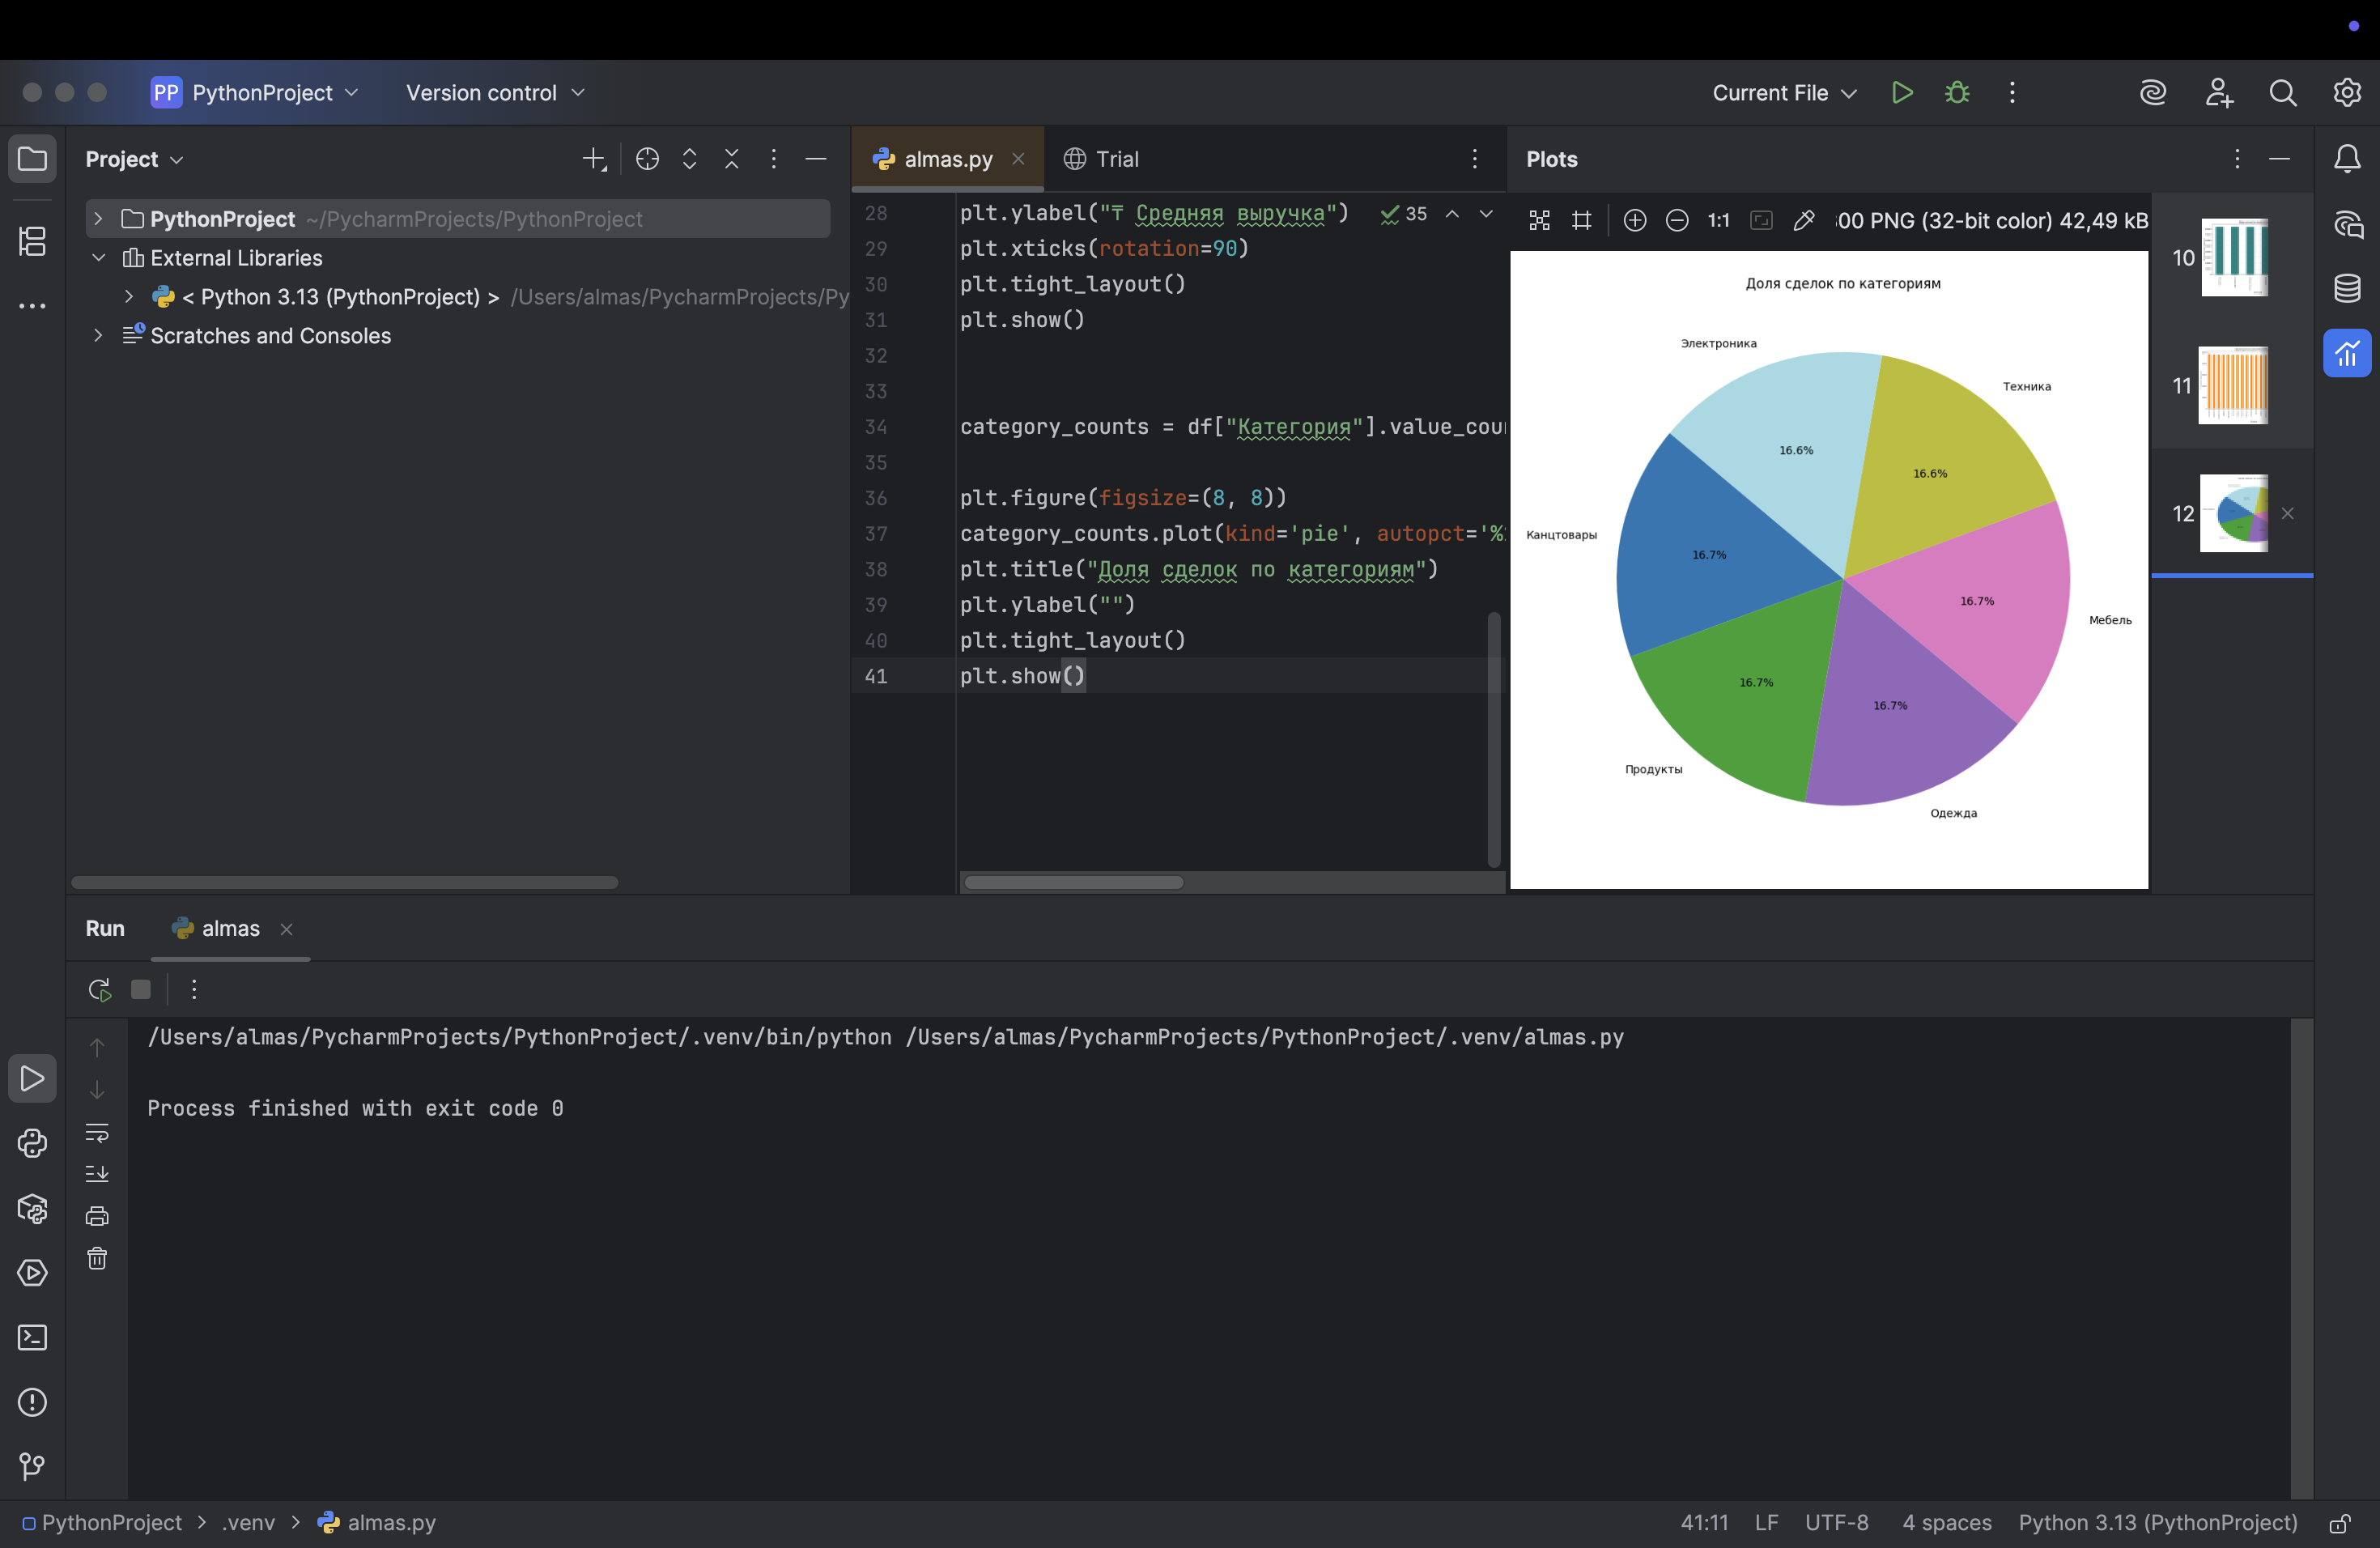Toggle soft-wrap in the Run console

[97, 1132]
